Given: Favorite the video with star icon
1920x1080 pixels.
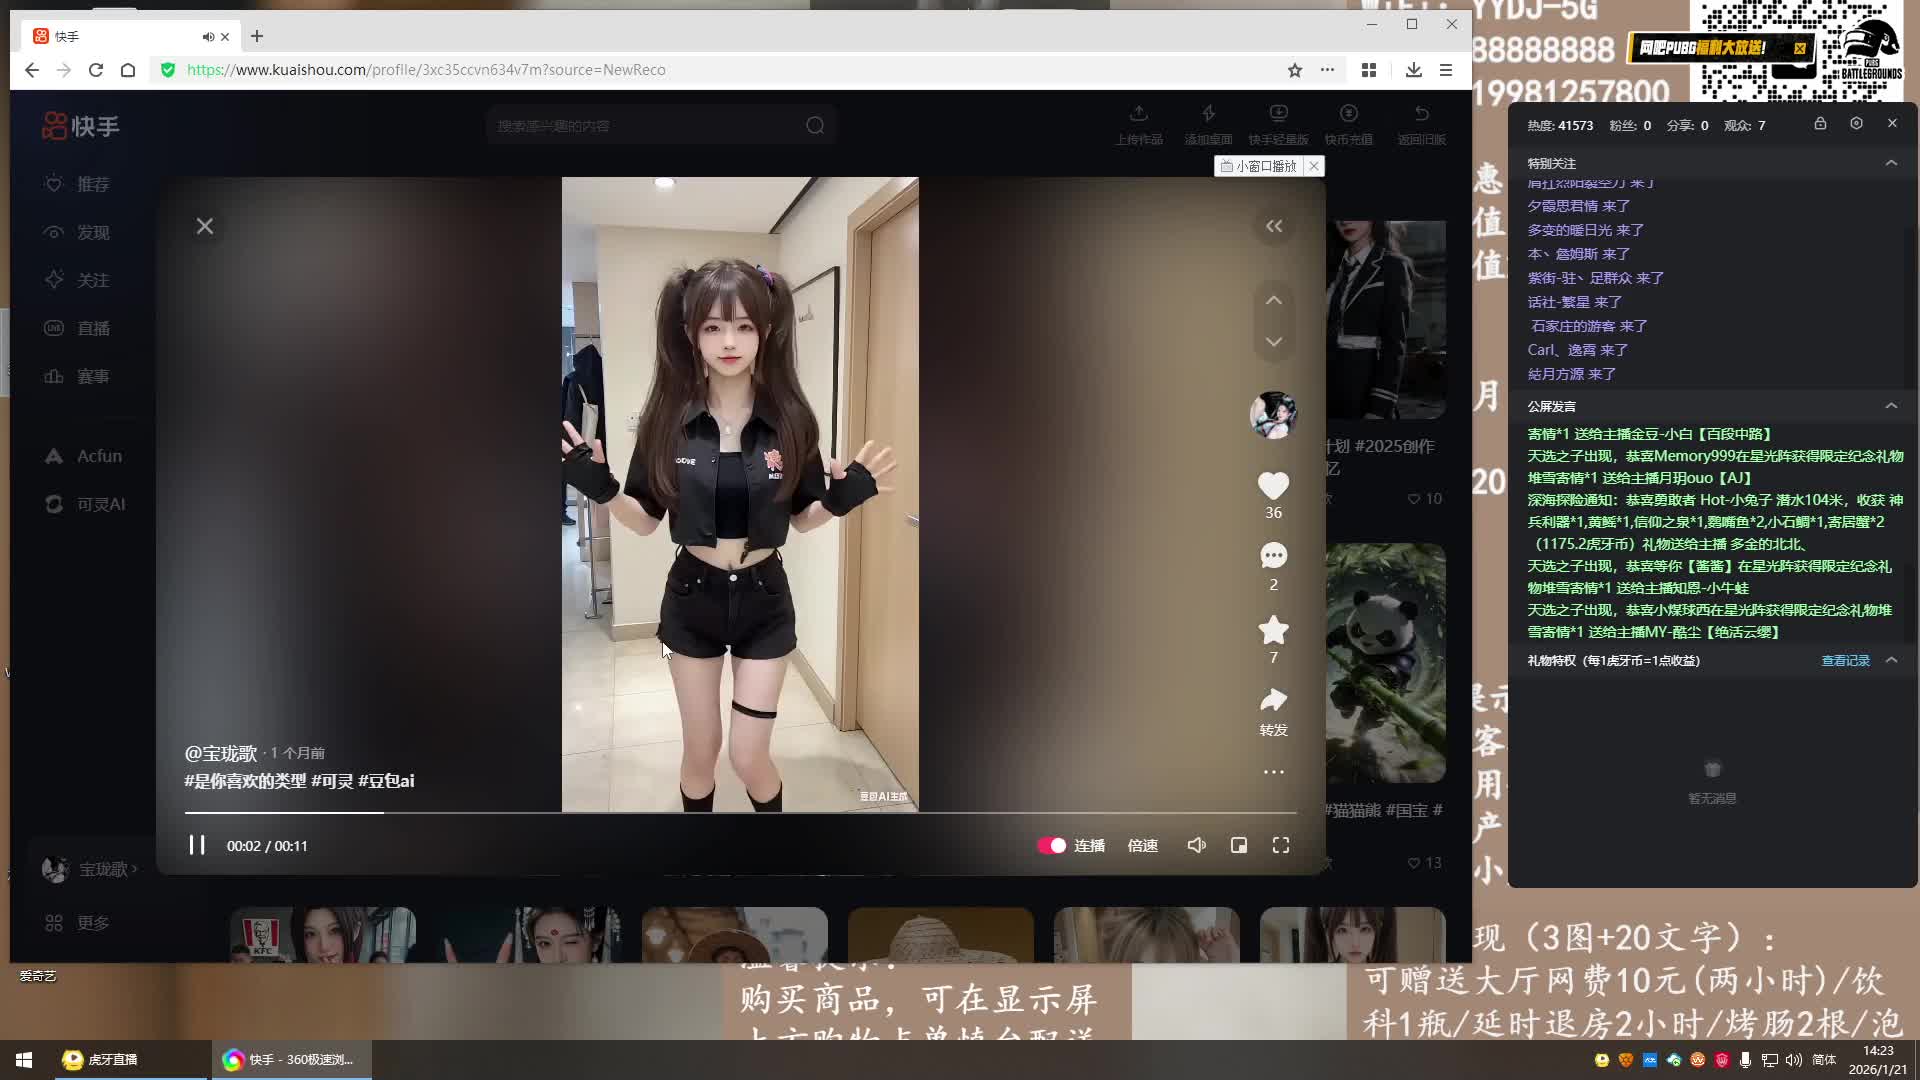Looking at the screenshot, I should (x=1273, y=630).
